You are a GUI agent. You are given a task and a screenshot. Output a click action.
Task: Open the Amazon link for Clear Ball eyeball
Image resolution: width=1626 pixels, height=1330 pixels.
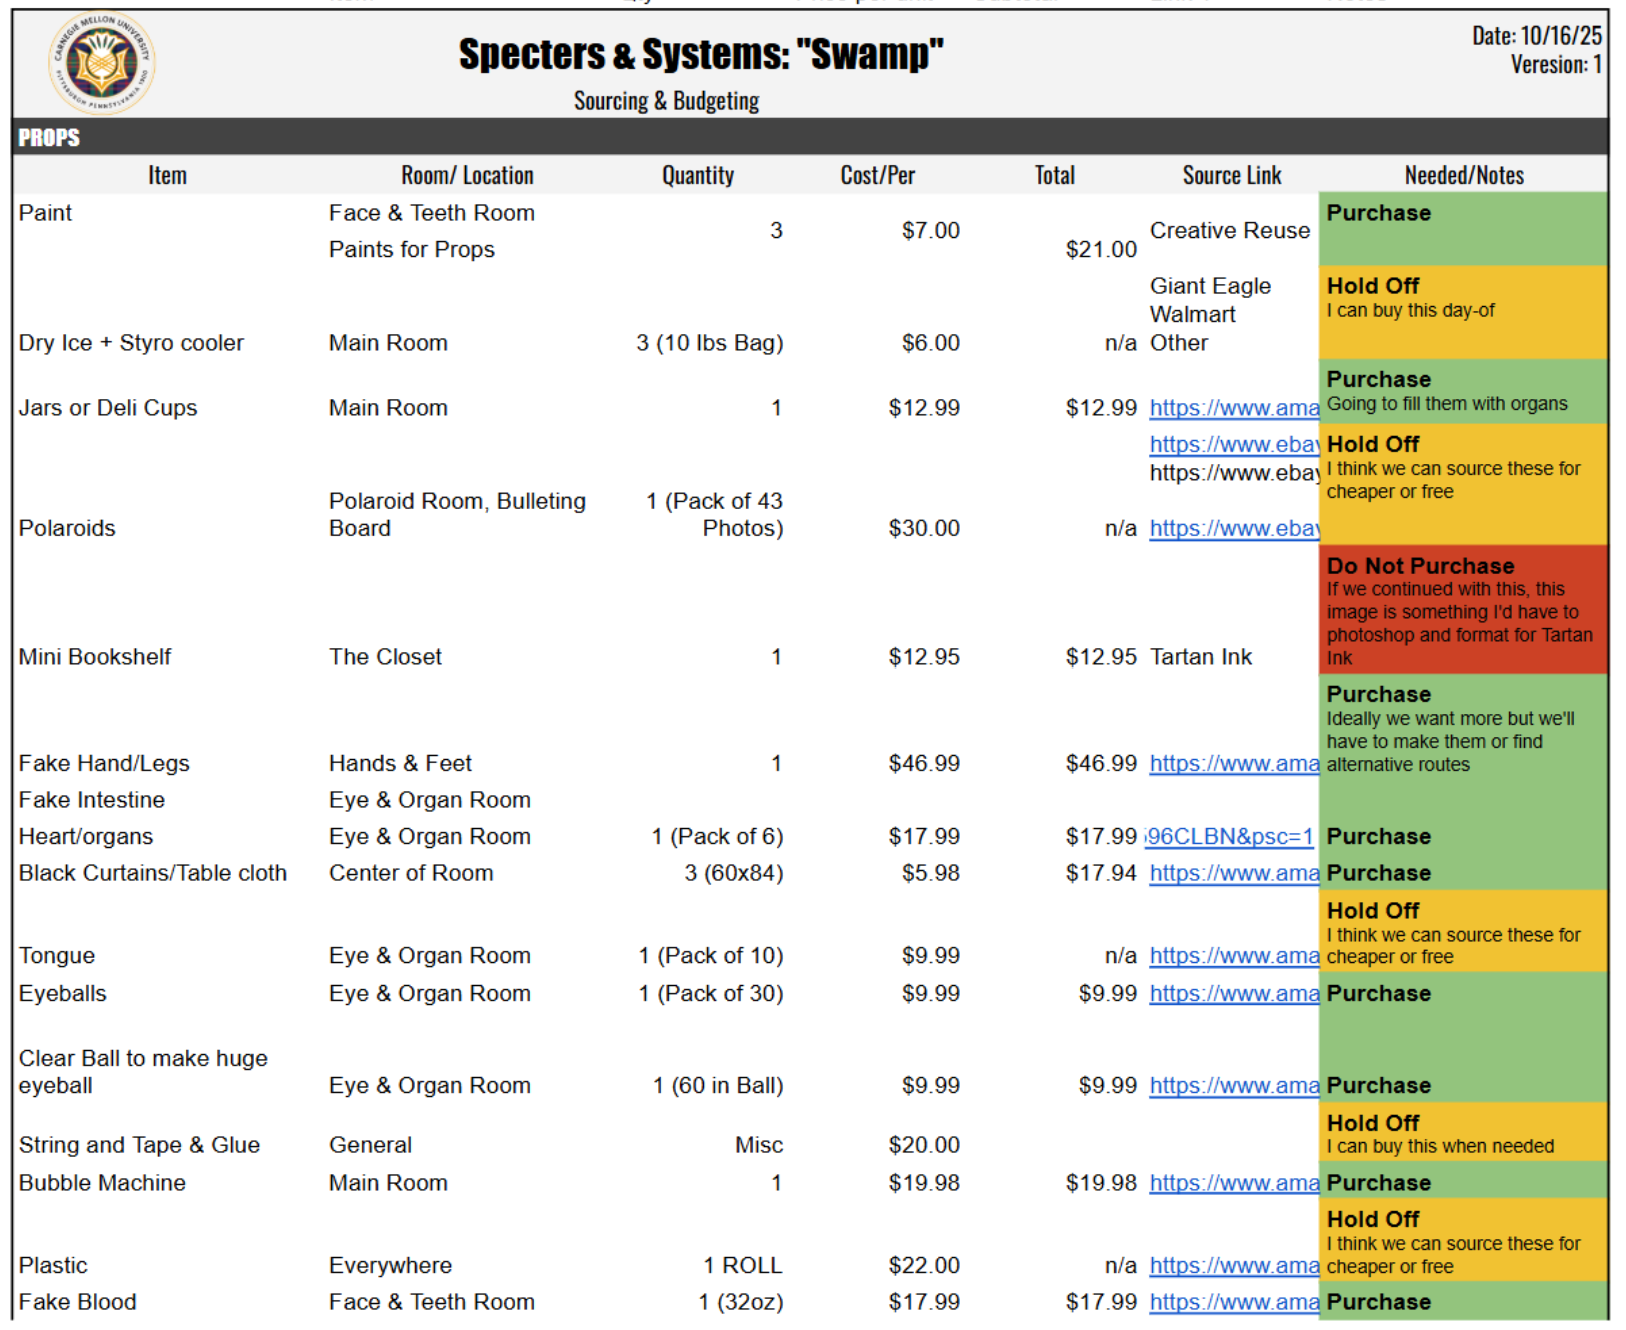(1234, 1086)
